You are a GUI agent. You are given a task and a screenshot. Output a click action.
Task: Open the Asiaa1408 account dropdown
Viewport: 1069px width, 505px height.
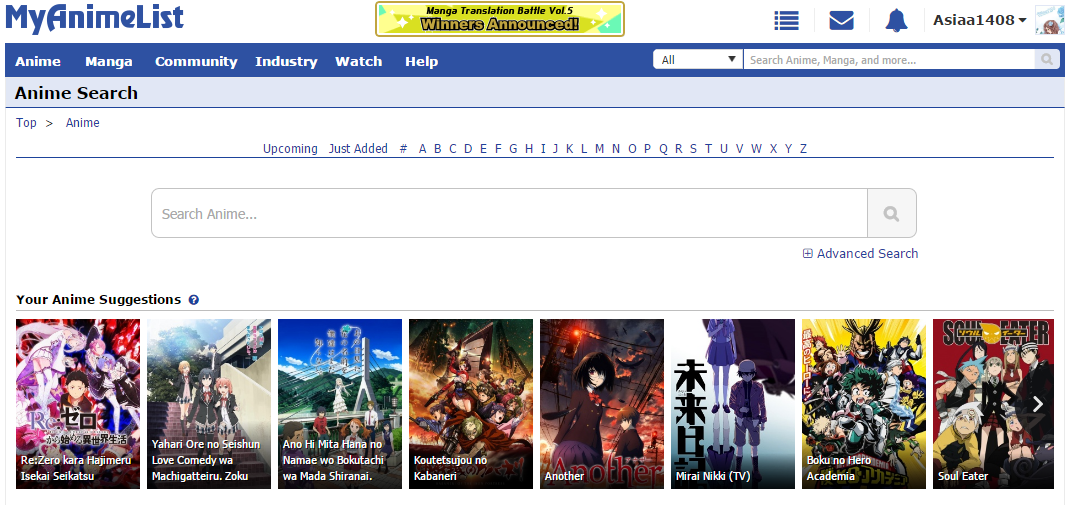click(980, 20)
